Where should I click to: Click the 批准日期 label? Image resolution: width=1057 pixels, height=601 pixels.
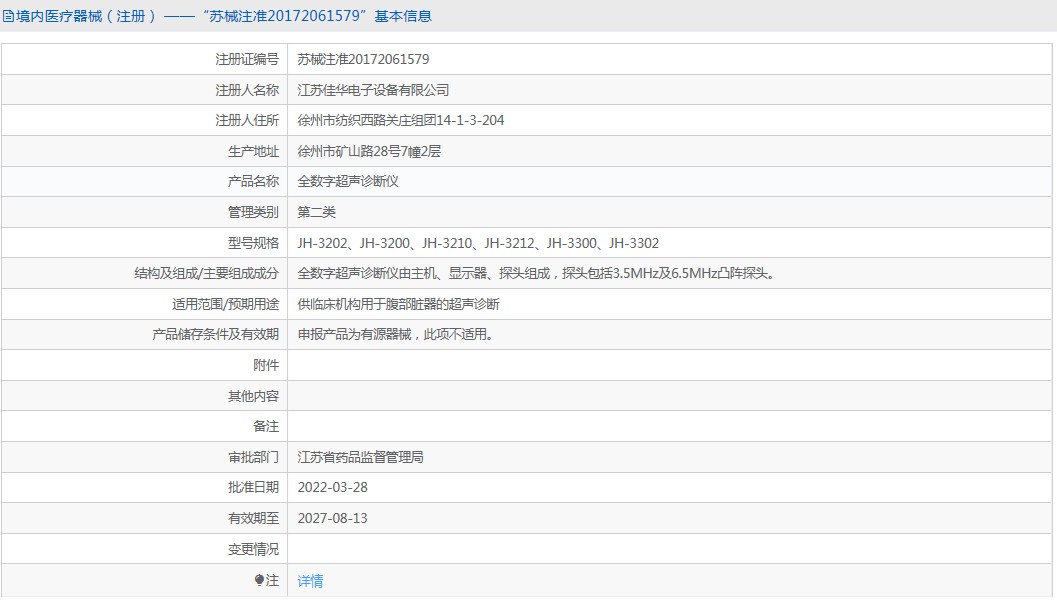click(253, 487)
